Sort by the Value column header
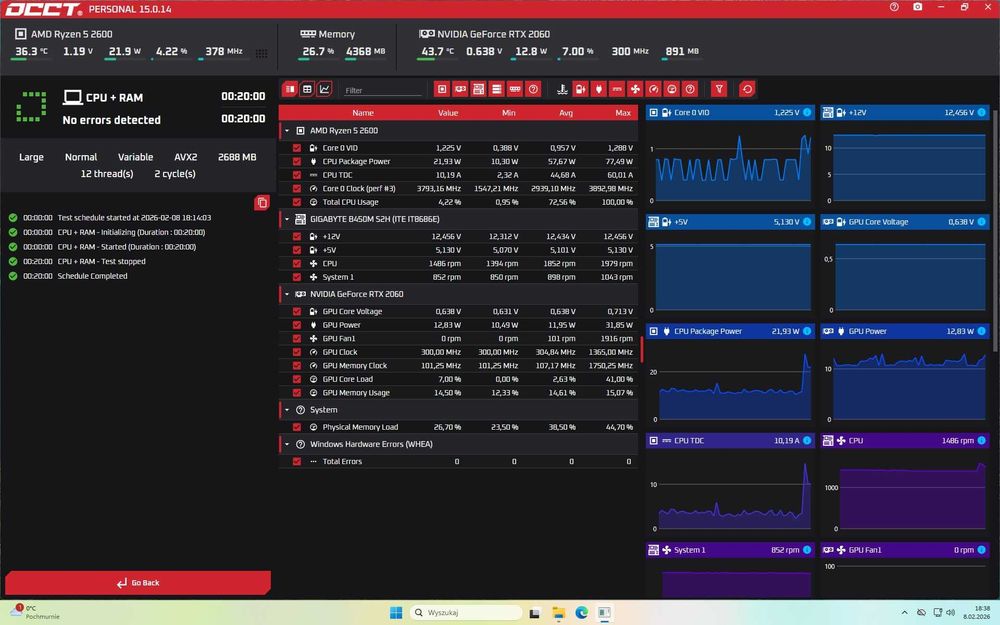The height and width of the screenshot is (625, 1000). pos(448,113)
